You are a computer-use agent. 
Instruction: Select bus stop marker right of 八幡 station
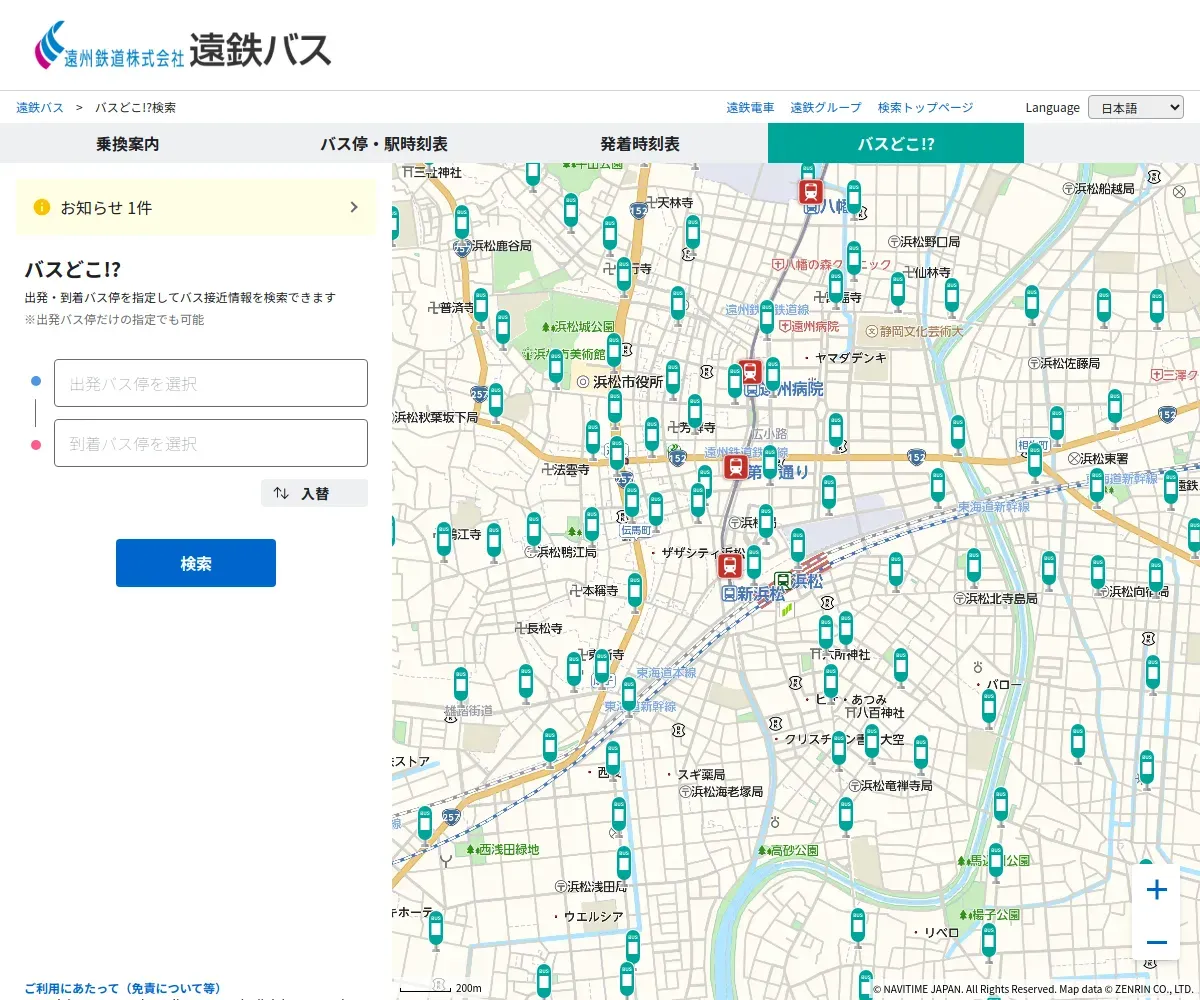coord(853,200)
